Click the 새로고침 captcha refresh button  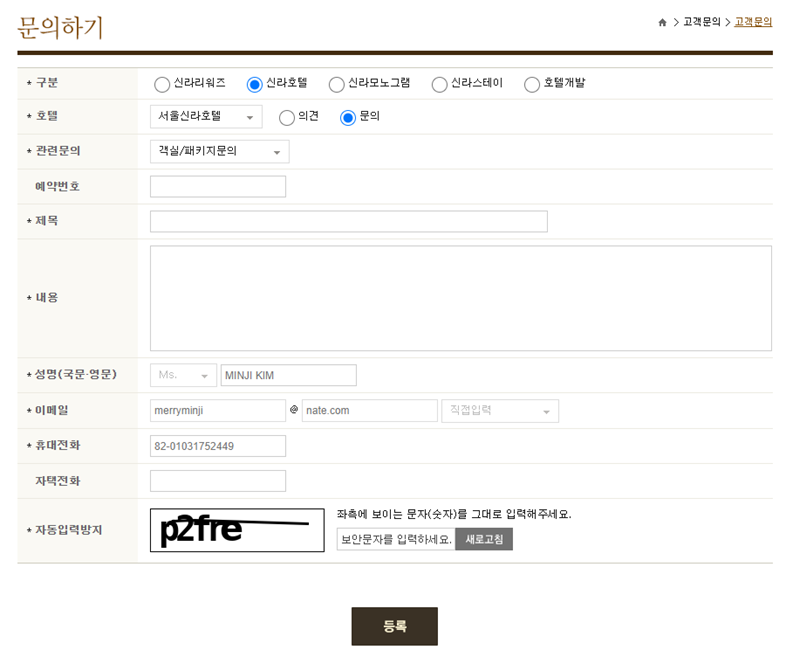(x=484, y=539)
